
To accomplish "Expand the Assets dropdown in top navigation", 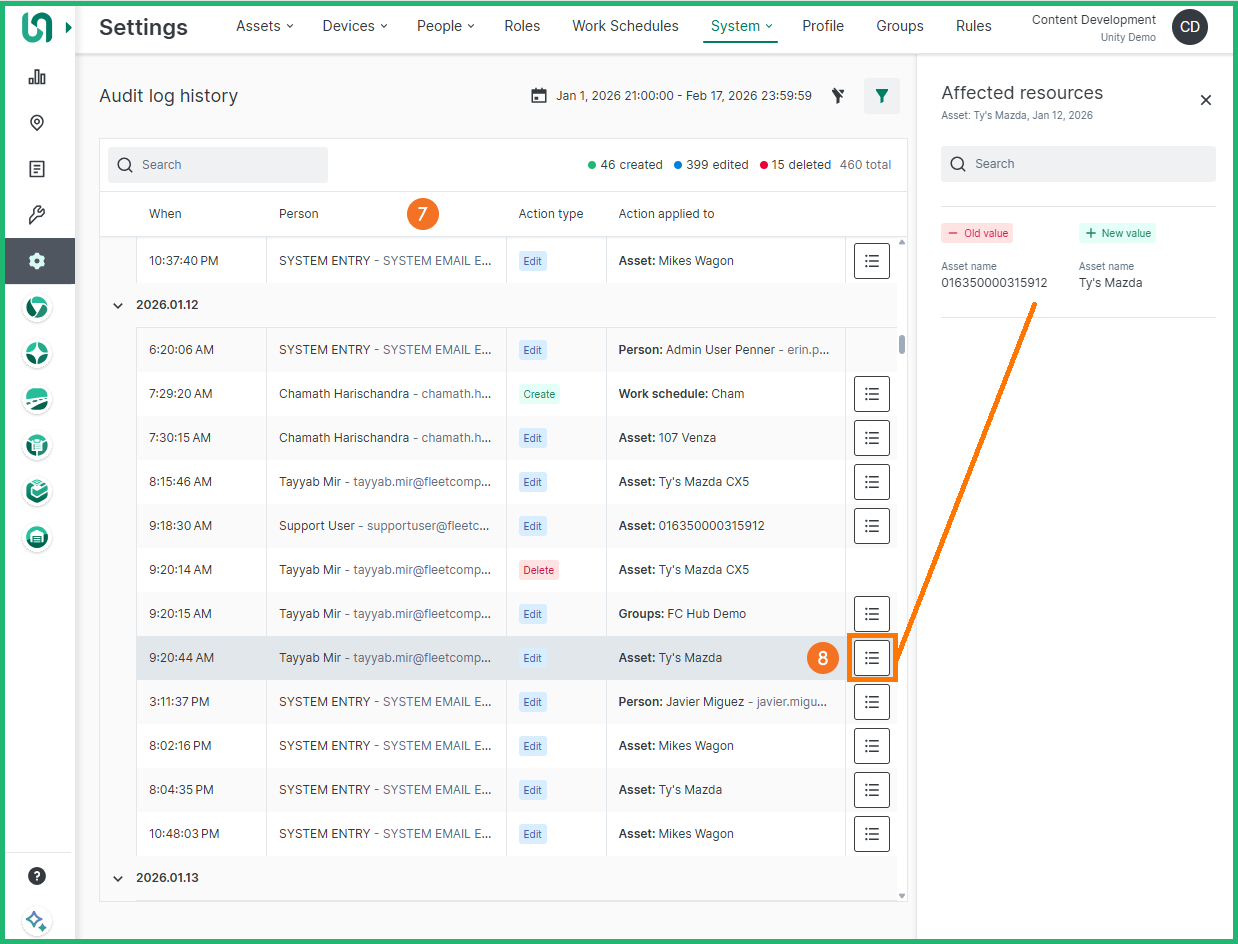I will (264, 26).
